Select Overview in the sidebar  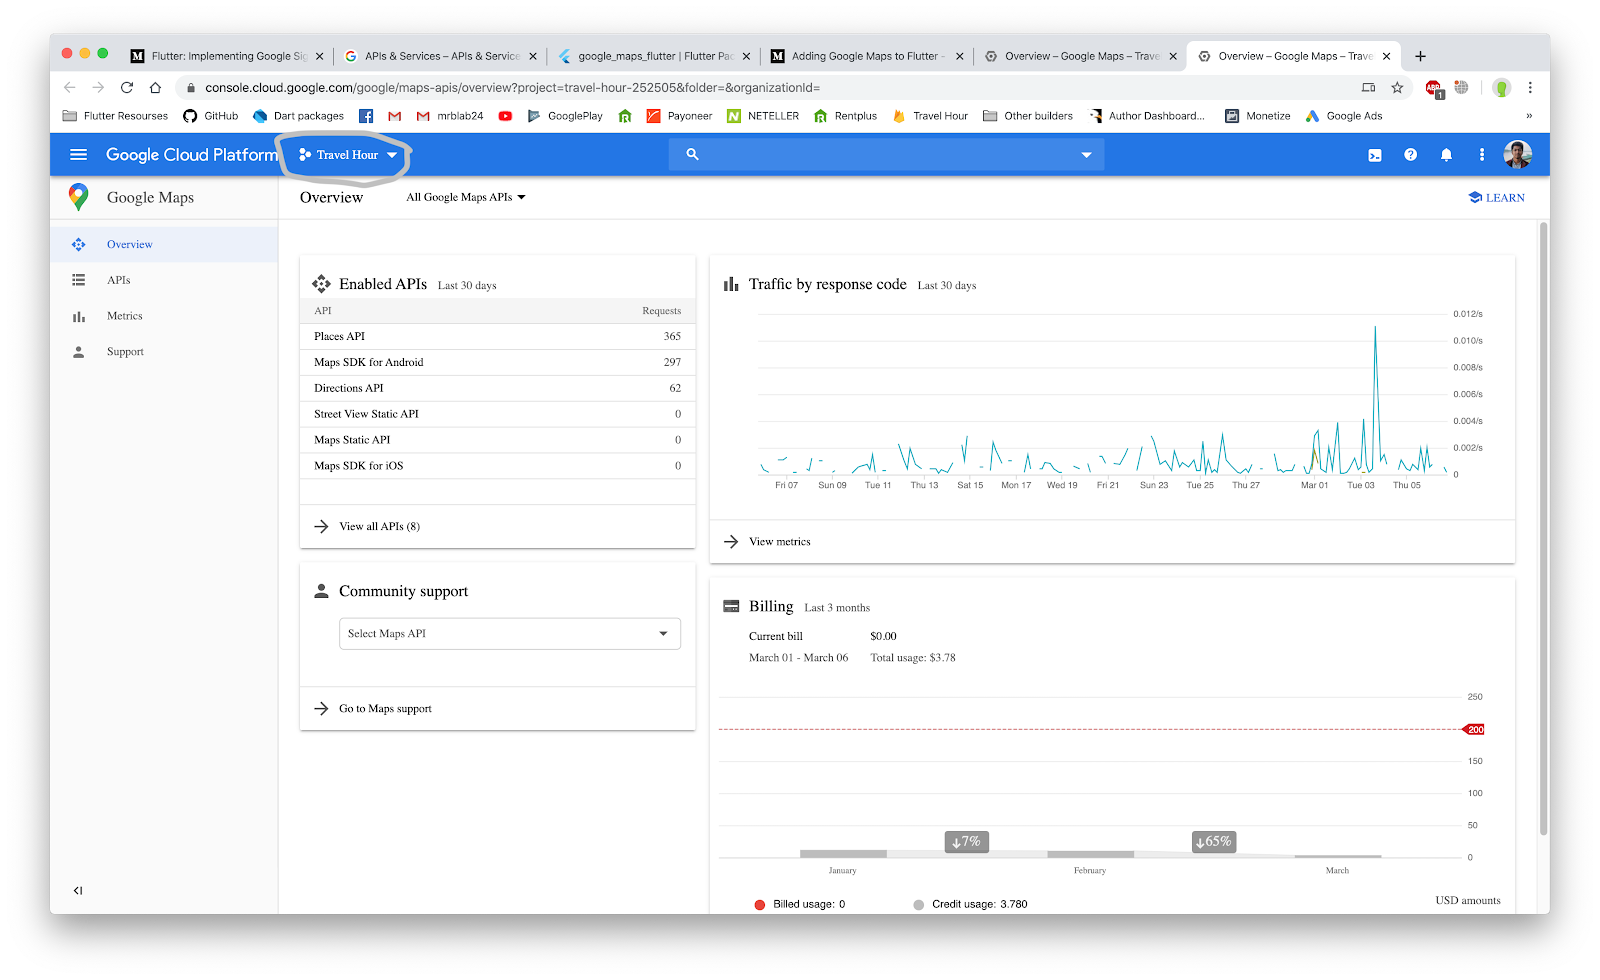pos(164,245)
